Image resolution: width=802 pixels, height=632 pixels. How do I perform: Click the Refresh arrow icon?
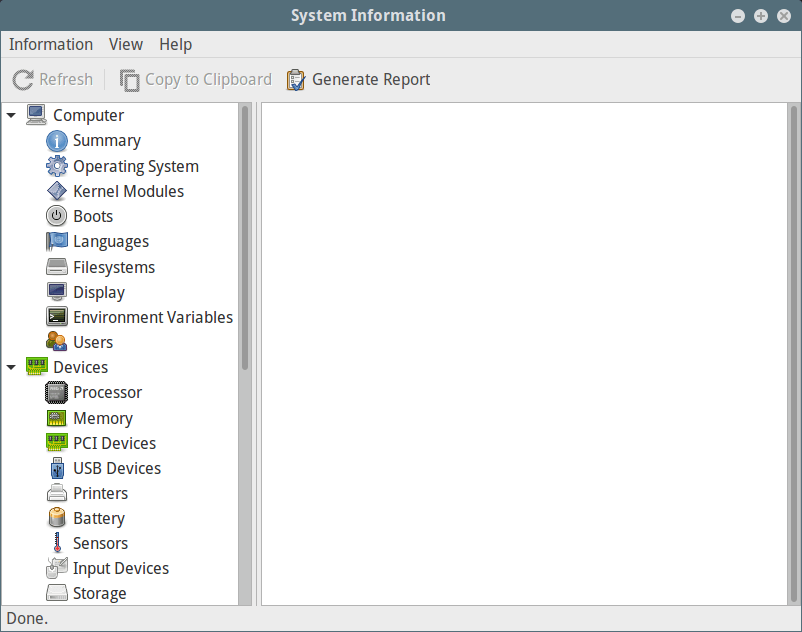(x=23, y=80)
